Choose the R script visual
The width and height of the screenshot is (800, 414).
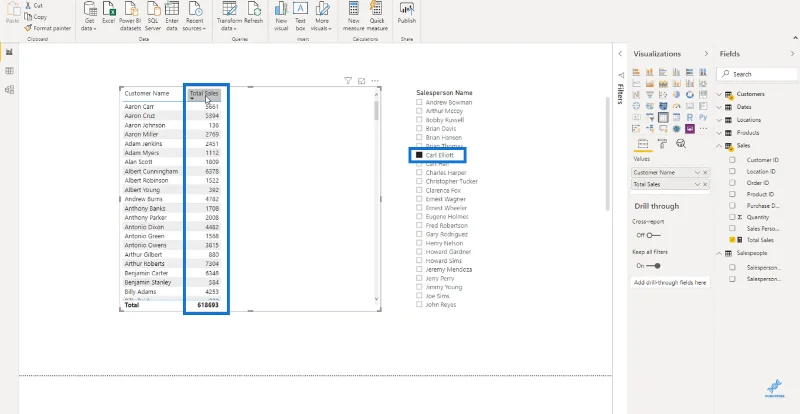click(x=690, y=117)
